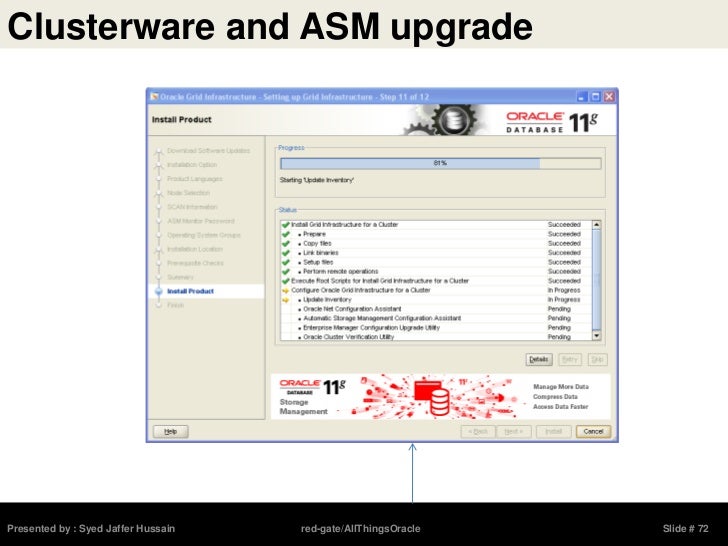The width and height of the screenshot is (728, 546).
Task: Click 'Slide # 72' footer text
Action: pos(685,528)
